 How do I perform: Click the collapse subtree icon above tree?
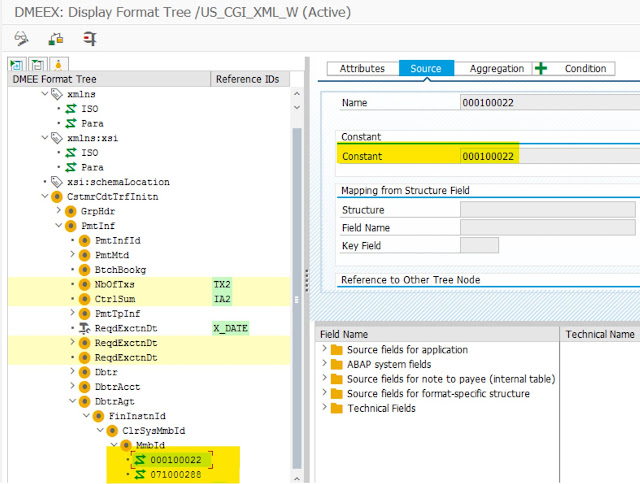pyautogui.click(x=38, y=64)
